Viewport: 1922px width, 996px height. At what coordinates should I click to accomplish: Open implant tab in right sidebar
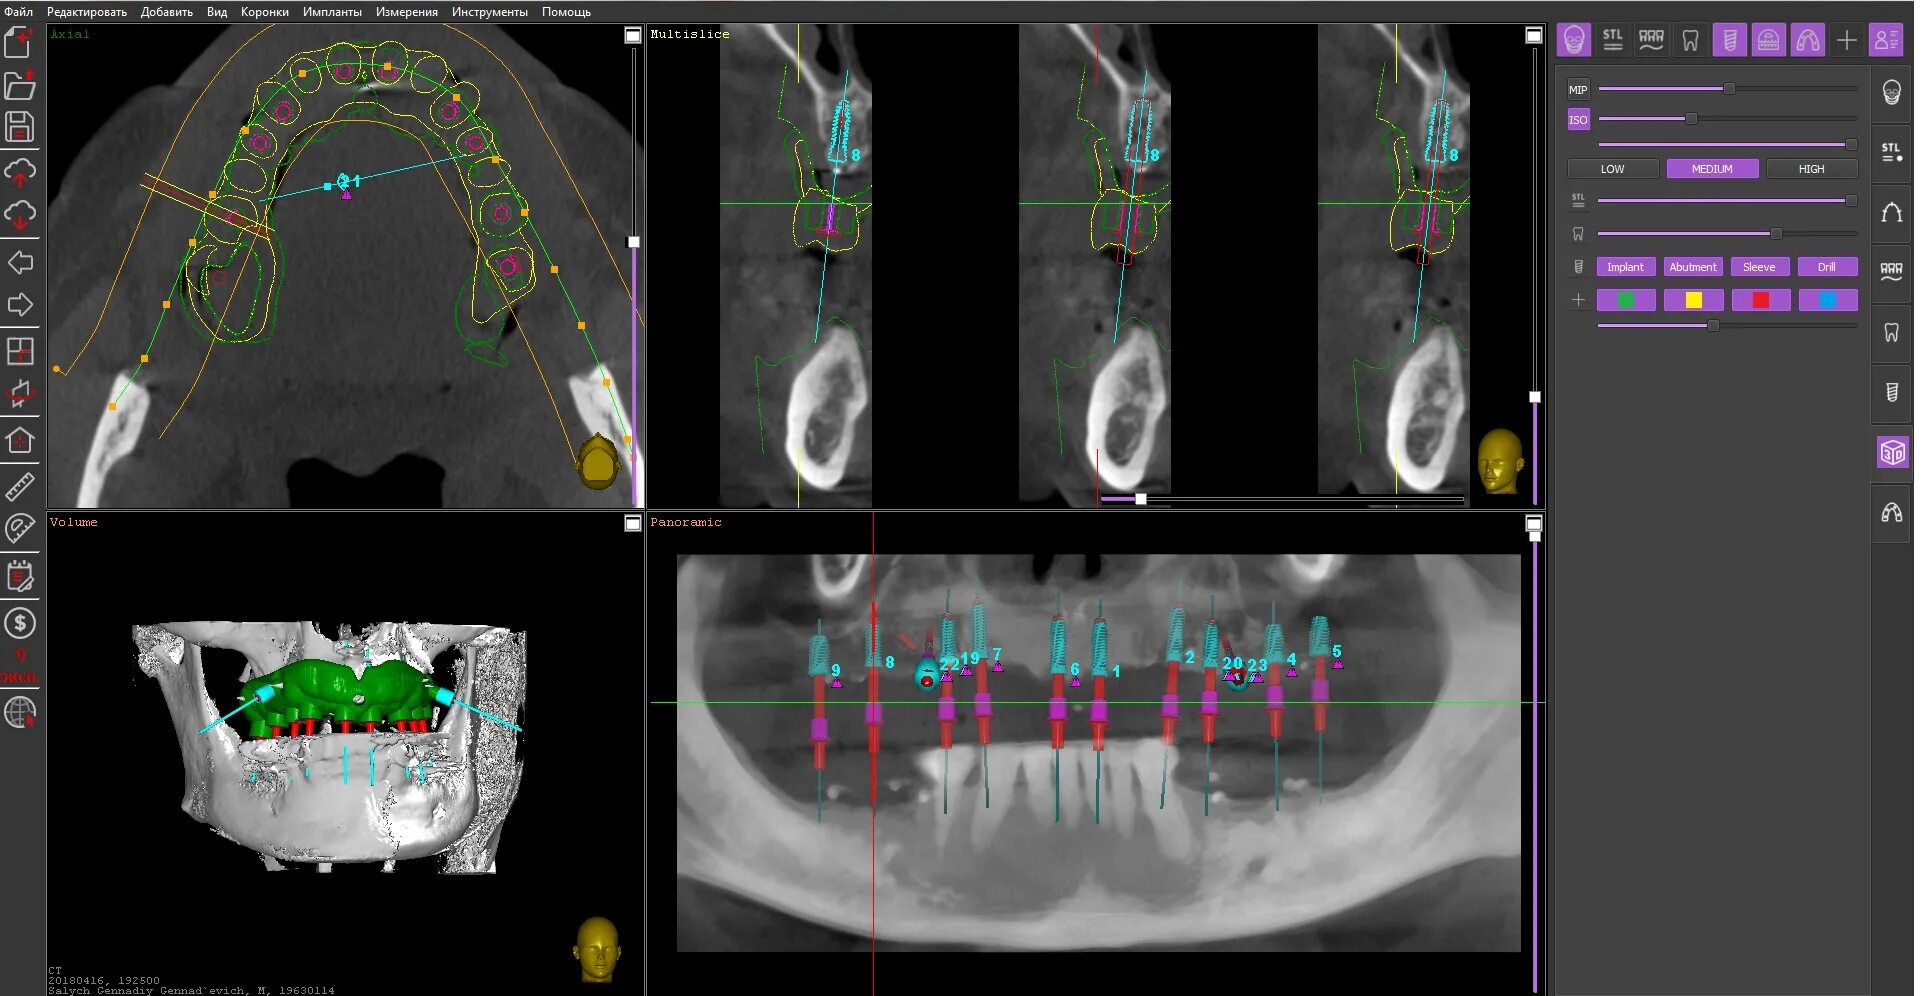coord(1891,392)
